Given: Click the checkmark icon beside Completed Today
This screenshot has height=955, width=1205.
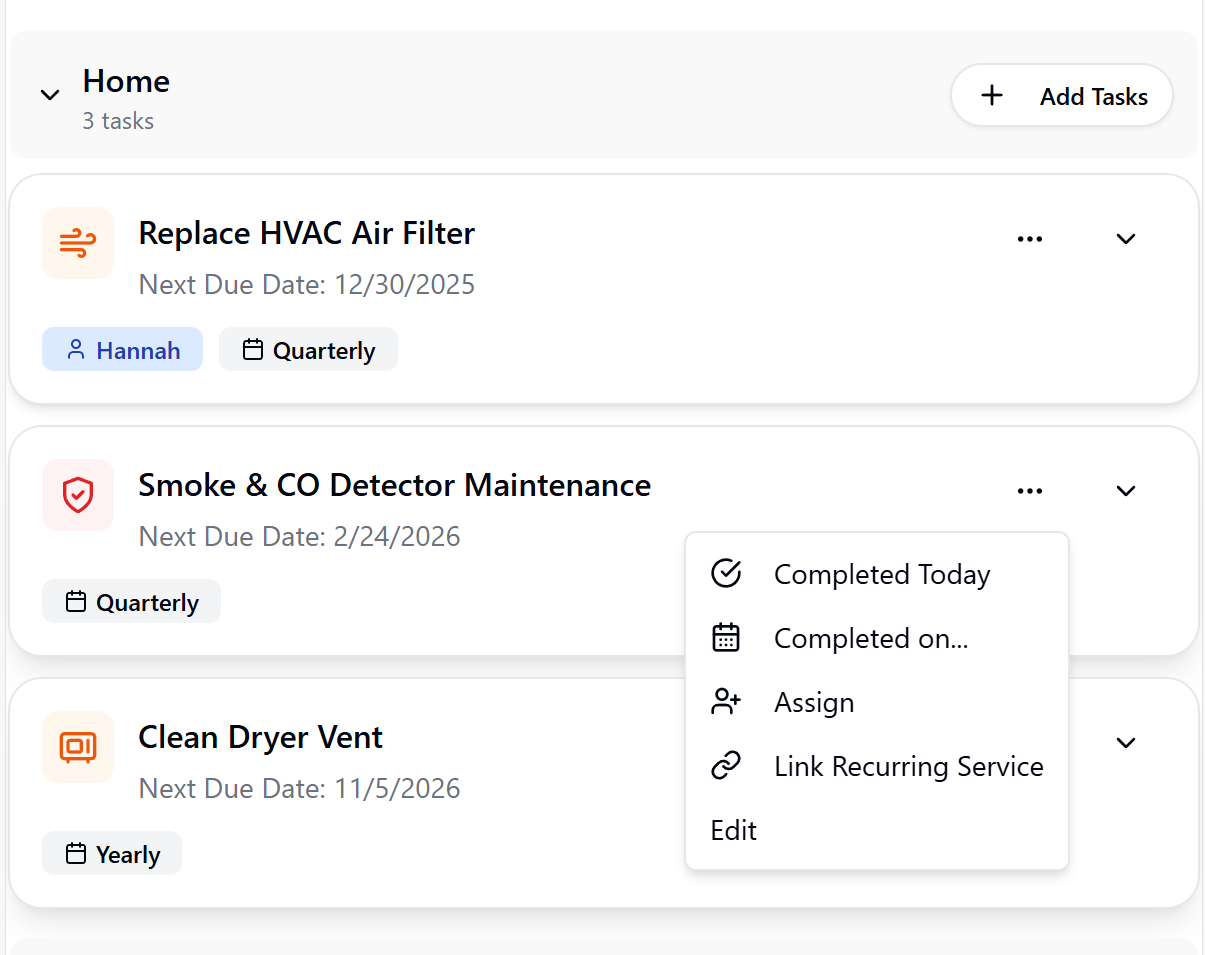Looking at the screenshot, I should pos(725,573).
